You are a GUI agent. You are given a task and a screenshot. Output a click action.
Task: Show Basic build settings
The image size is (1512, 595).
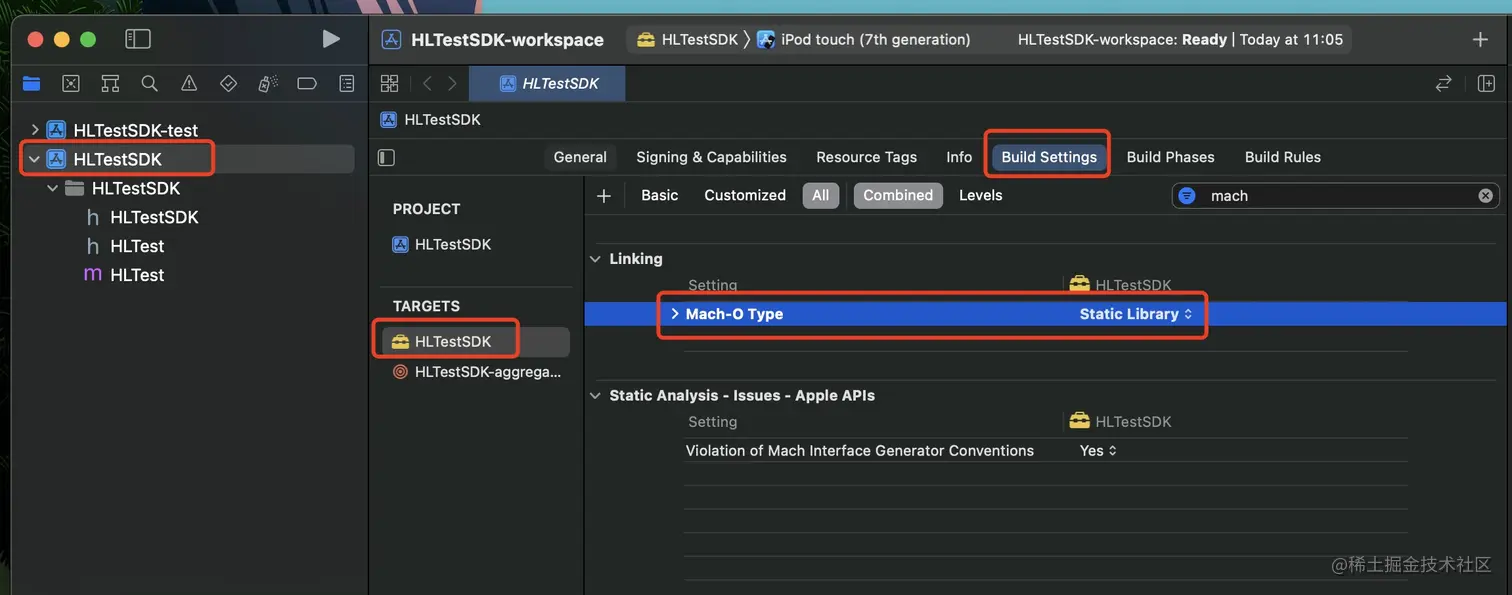point(659,196)
